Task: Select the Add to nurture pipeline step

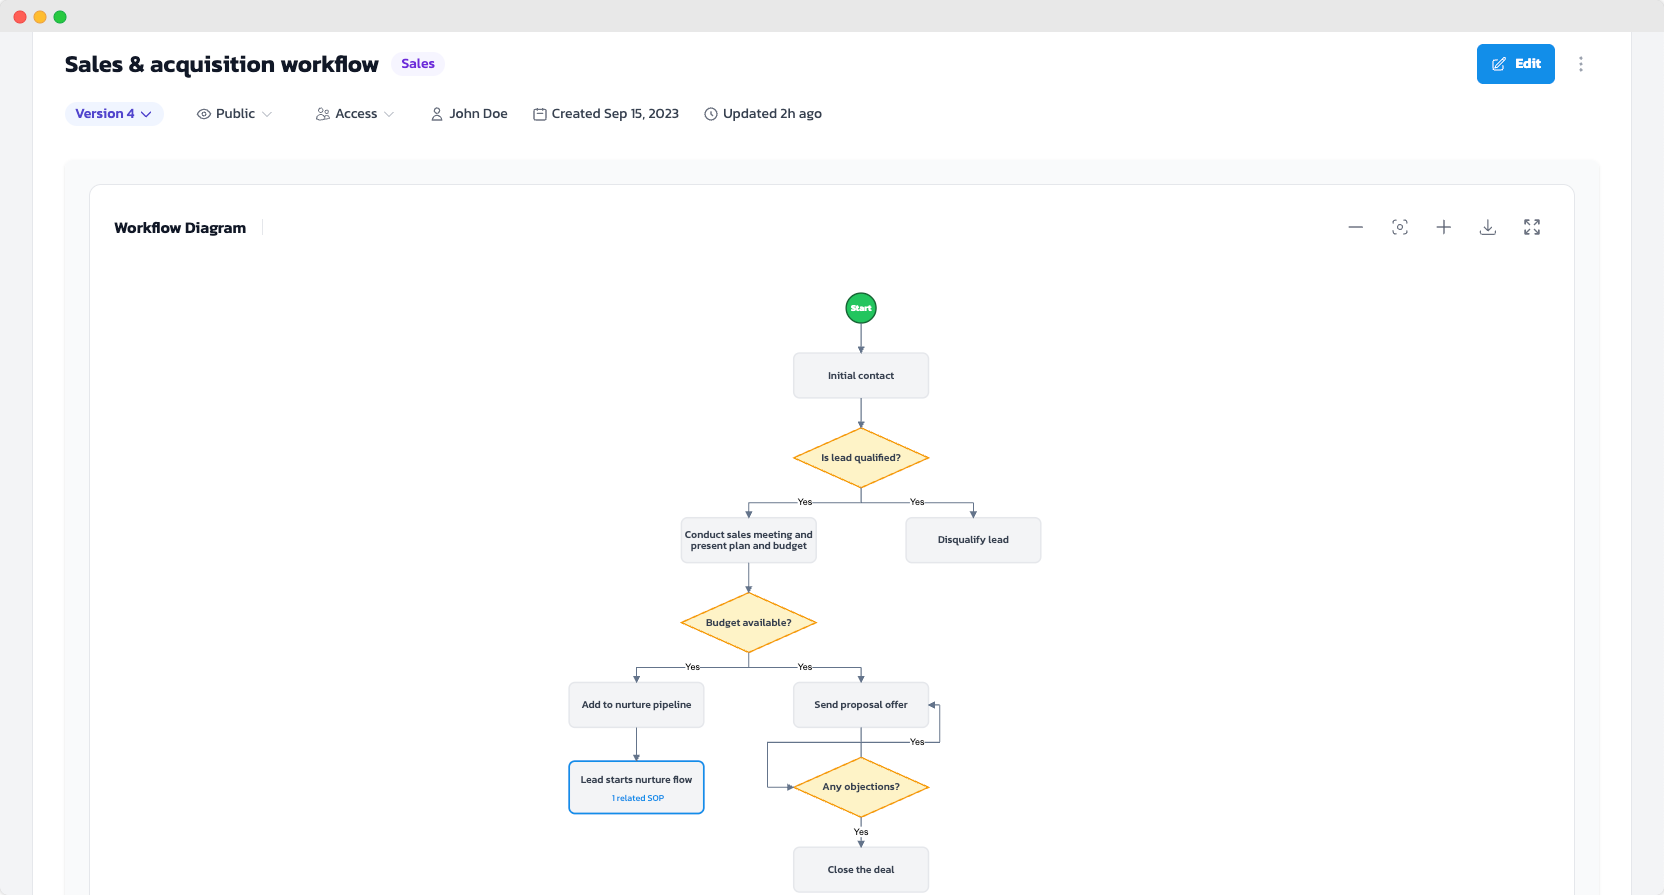Action: [637, 705]
